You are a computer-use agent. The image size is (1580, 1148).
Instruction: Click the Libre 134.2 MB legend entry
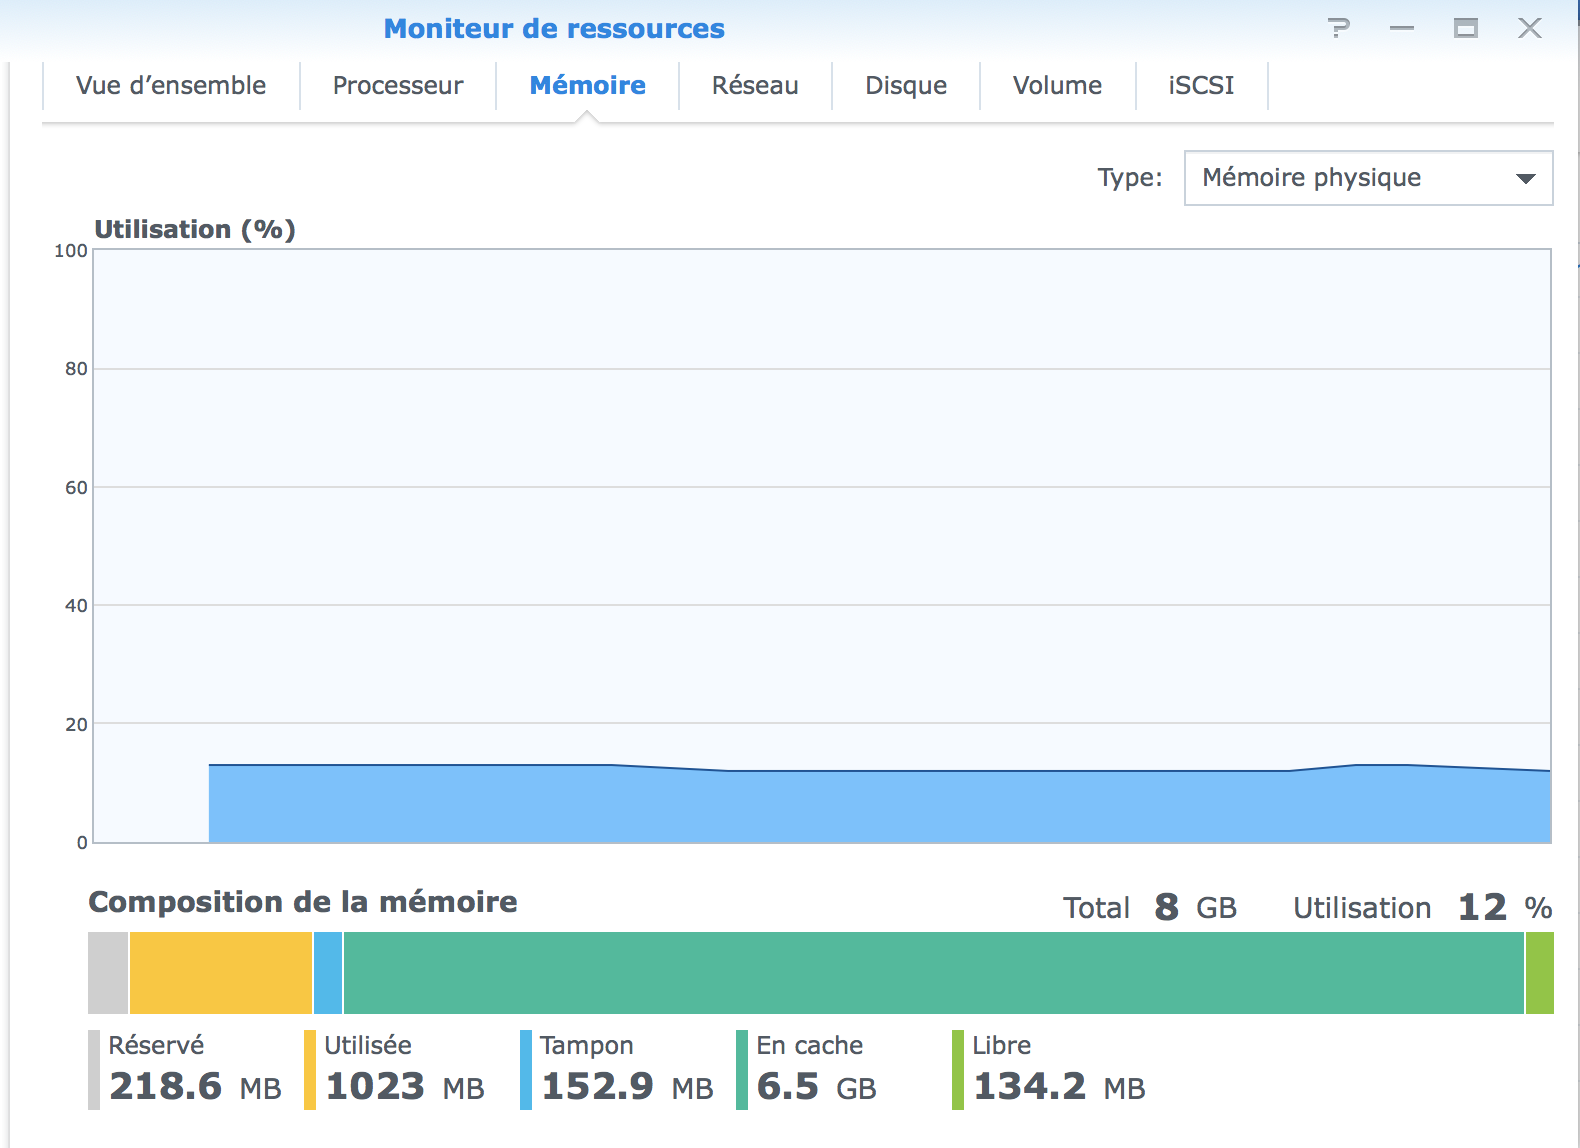[x=1058, y=1070]
